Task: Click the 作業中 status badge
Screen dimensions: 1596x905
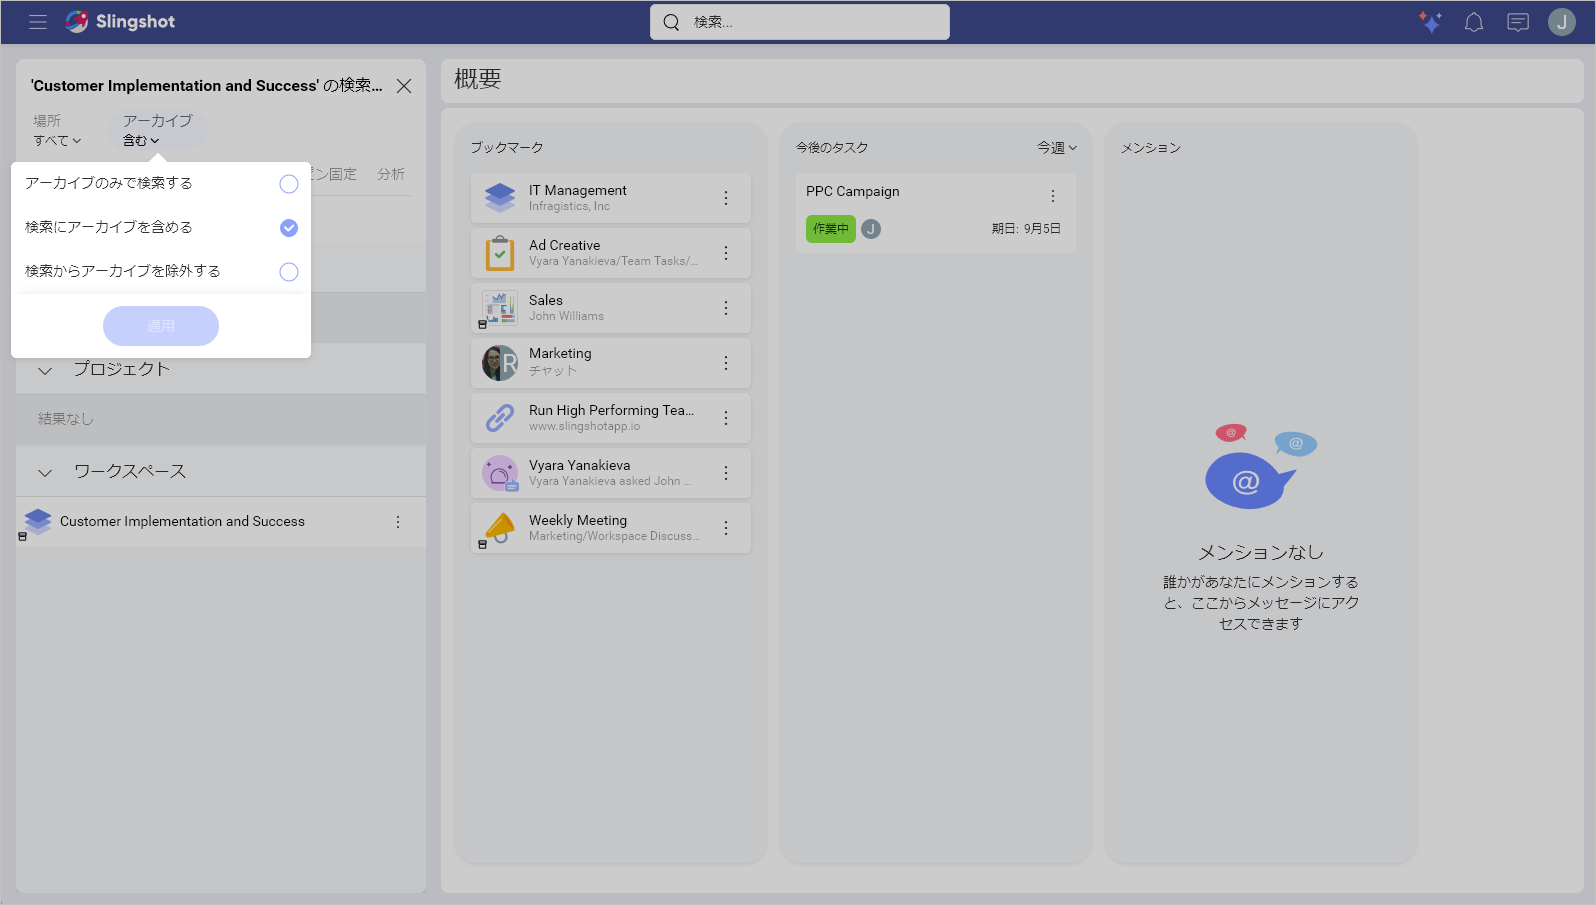Action: (831, 229)
